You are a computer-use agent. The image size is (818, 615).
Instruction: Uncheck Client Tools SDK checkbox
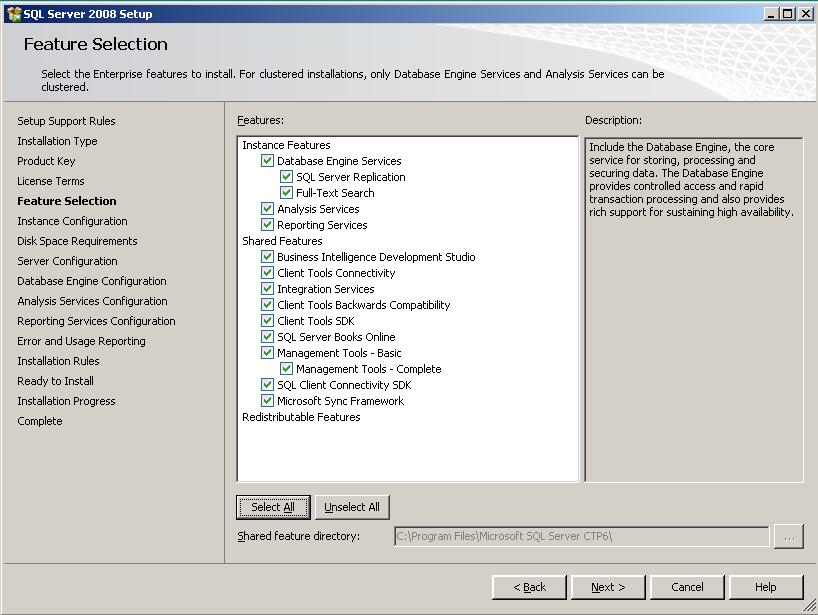tap(267, 321)
